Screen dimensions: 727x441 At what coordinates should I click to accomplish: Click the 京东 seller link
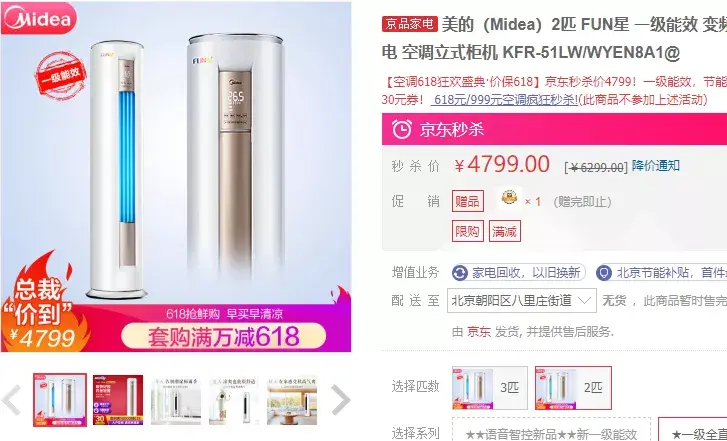point(478,332)
